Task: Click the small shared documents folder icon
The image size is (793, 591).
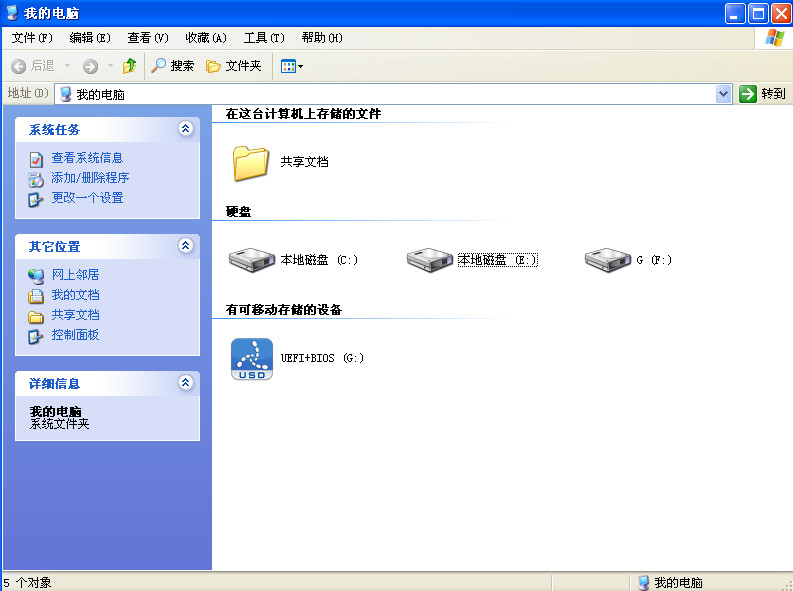Action: (x=36, y=316)
